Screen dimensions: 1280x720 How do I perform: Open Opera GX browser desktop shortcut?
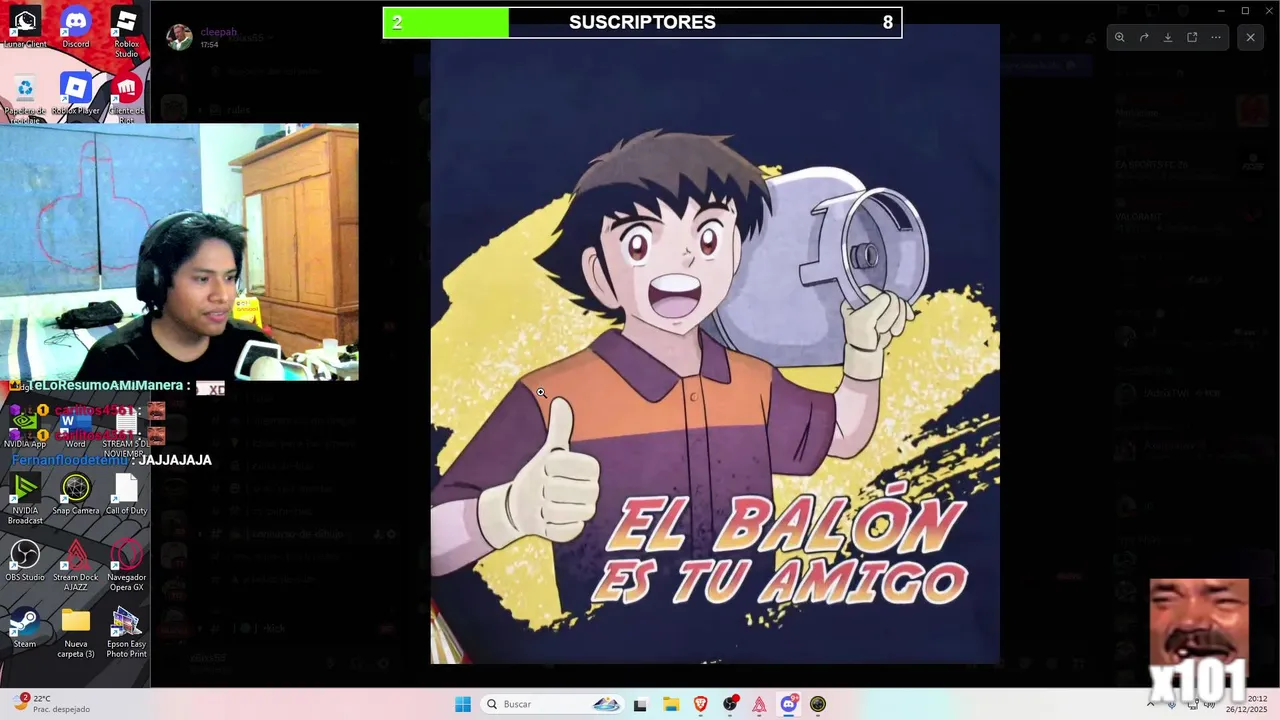click(126, 566)
